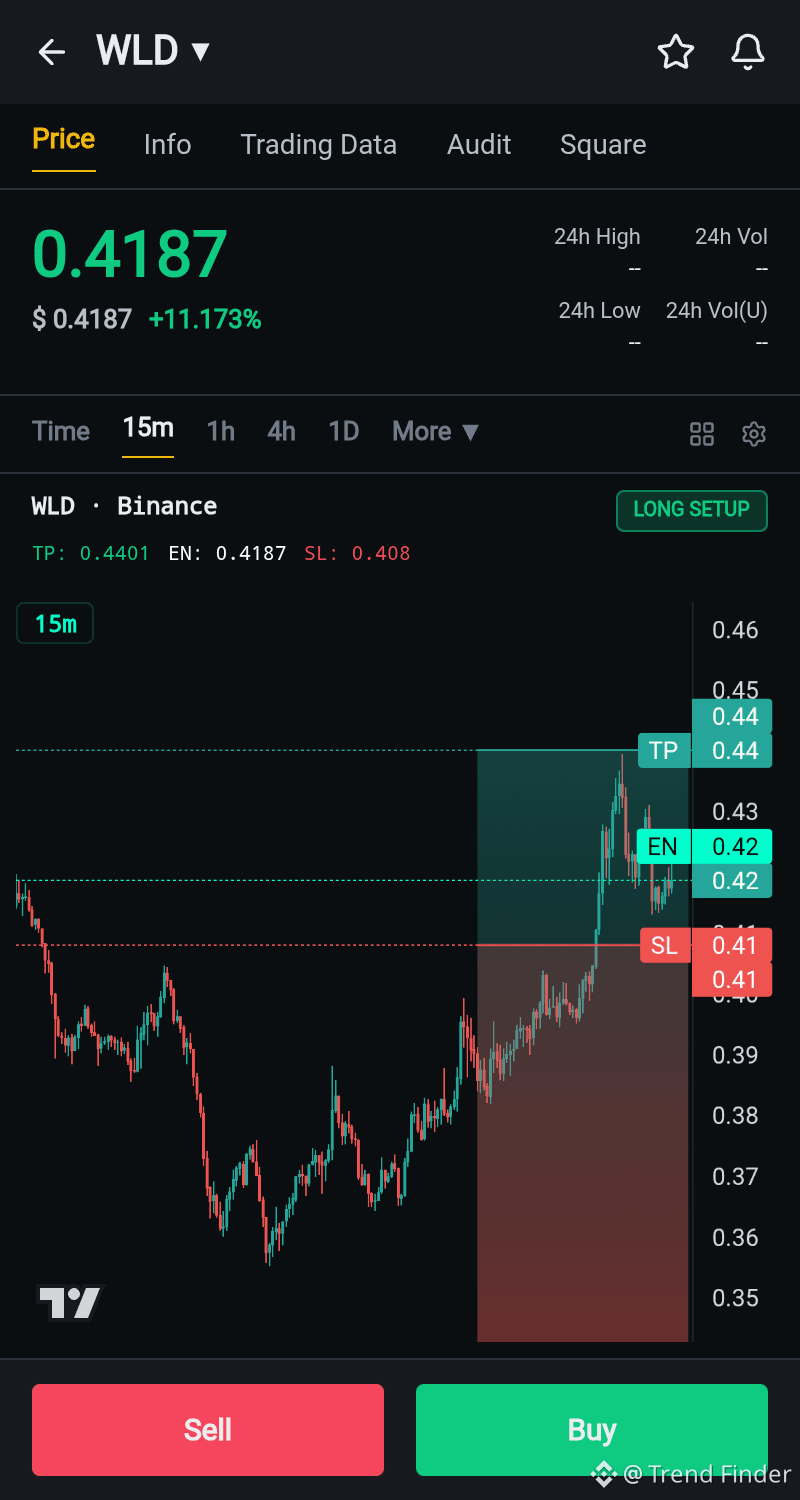This screenshot has width=800, height=1500.
Task: Click the EN entry label on chart
Action: [663, 847]
